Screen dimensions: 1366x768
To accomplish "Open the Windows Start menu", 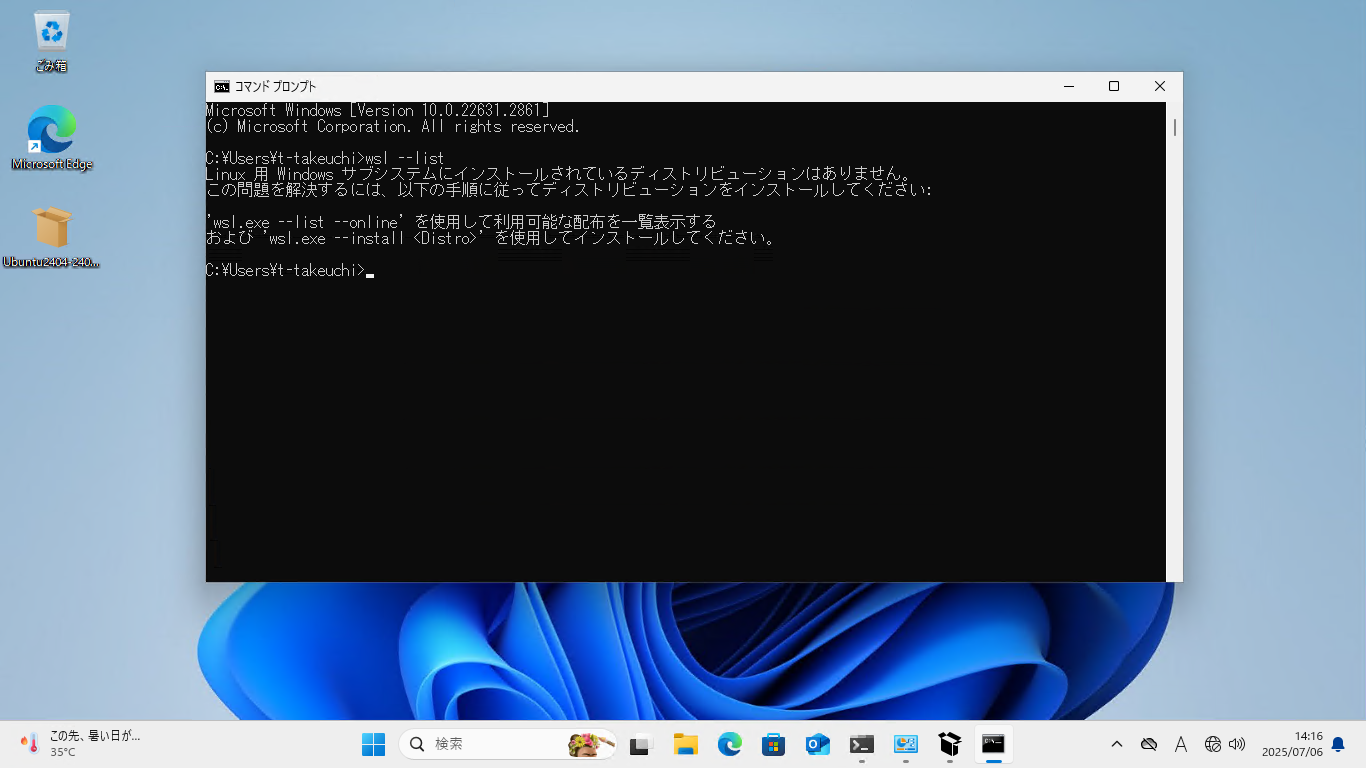I will coord(373,744).
